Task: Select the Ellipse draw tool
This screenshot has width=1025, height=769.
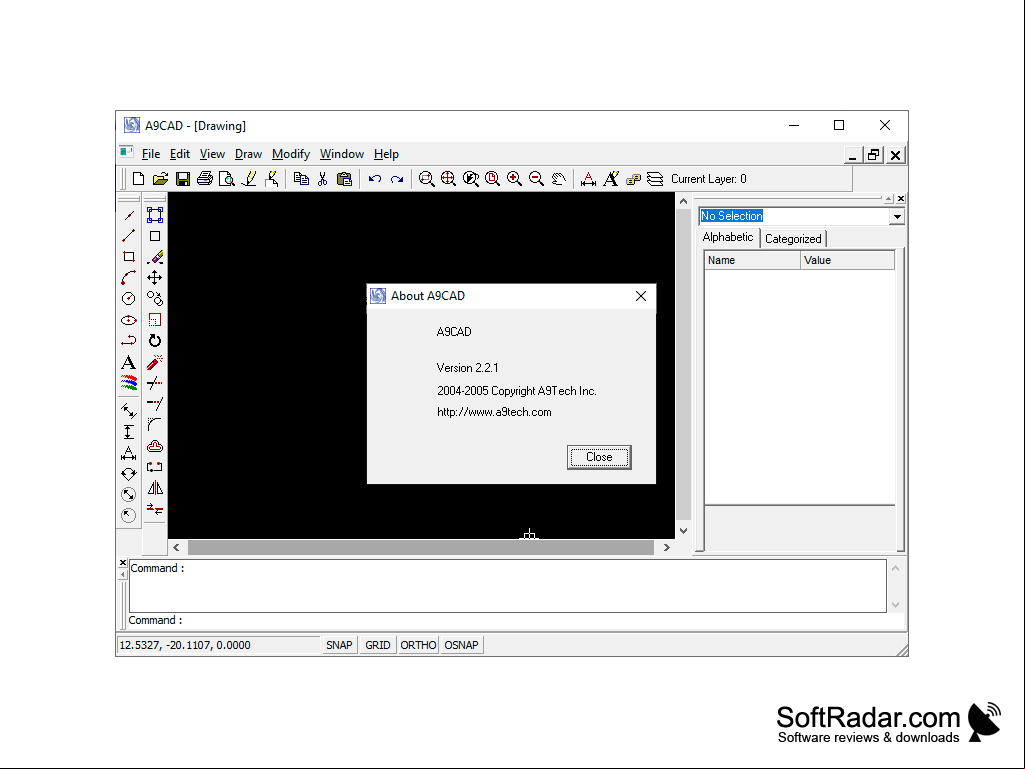Action: (x=129, y=320)
